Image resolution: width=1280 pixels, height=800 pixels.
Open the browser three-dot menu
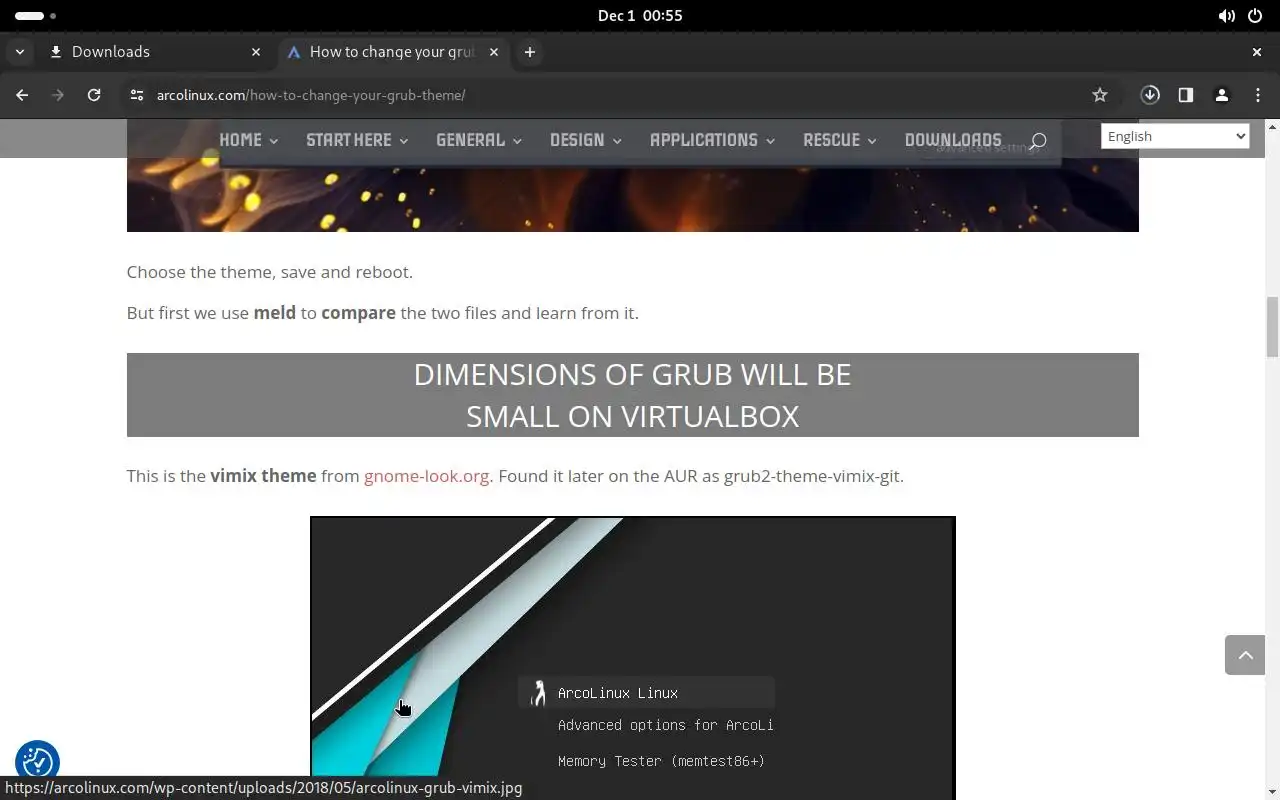coord(1258,95)
